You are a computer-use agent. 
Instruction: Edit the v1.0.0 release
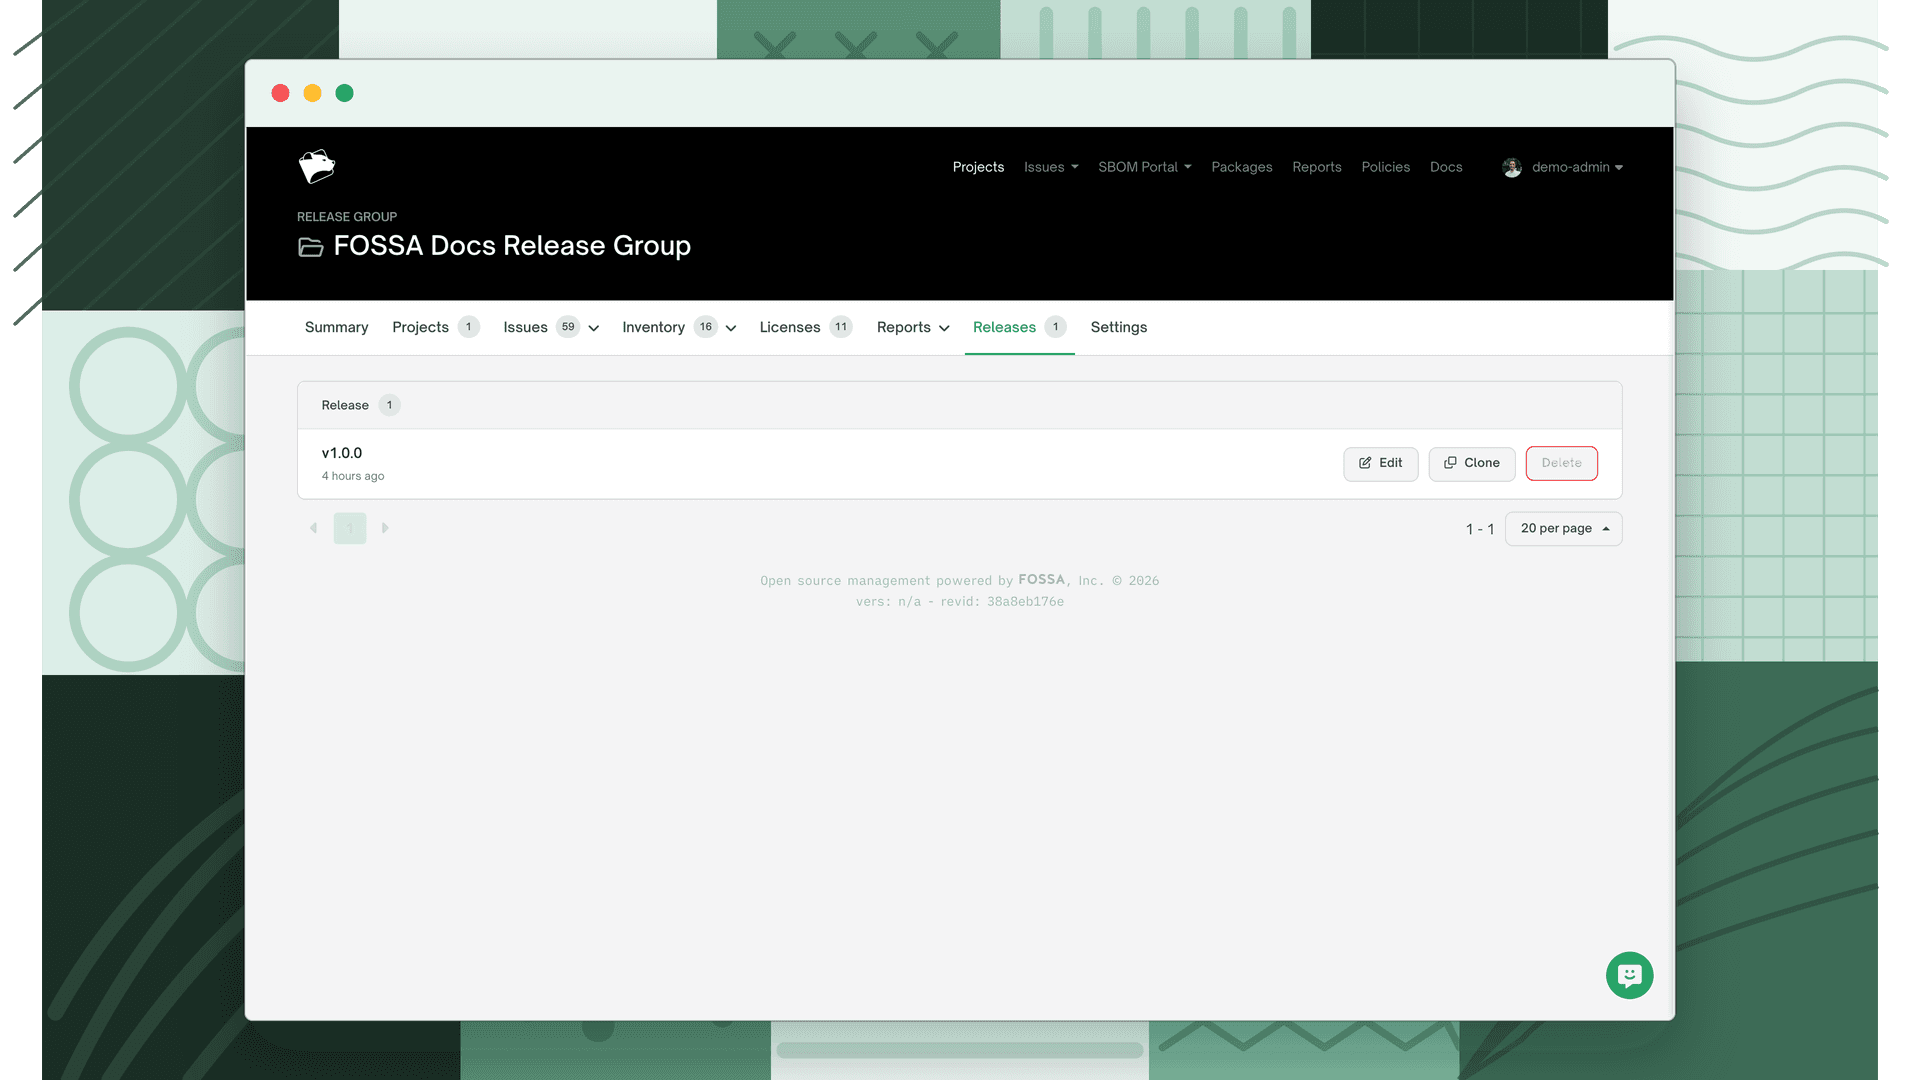click(1381, 464)
